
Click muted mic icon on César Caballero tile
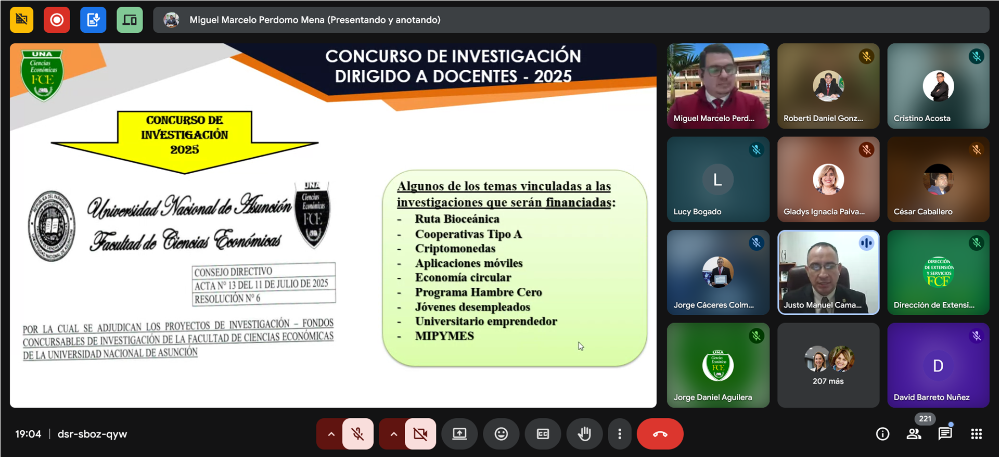point(976,150)
